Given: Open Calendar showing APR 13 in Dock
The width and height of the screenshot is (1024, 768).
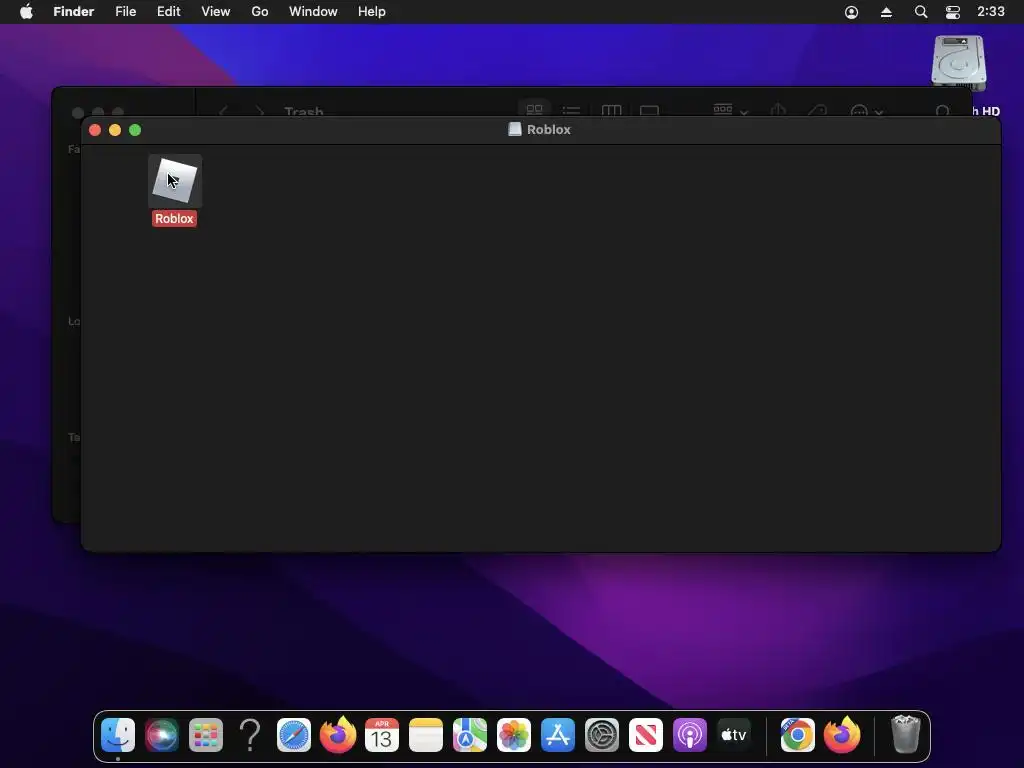Looking at the screenshot, I should tap(382, 735).
